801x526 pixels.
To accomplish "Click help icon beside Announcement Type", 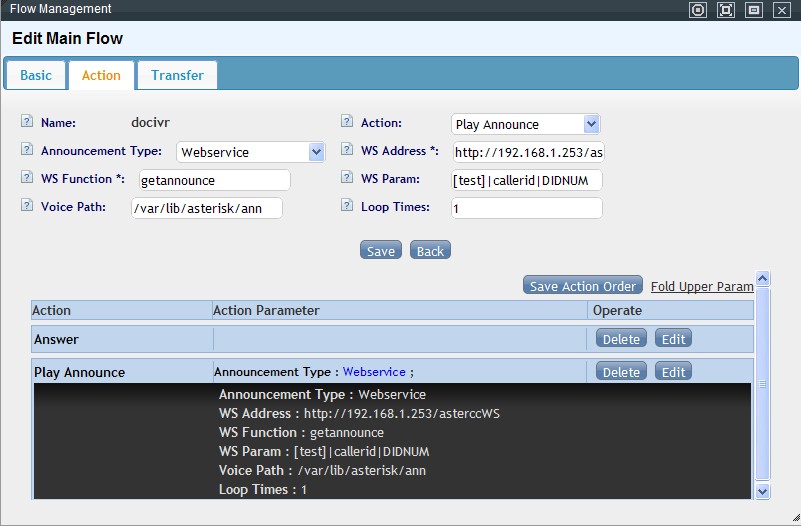I will (x=26, y=150).
